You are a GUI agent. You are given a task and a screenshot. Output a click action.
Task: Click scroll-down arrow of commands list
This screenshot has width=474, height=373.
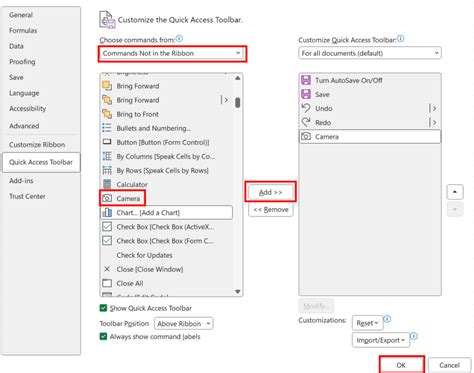(x=238, y=291)
